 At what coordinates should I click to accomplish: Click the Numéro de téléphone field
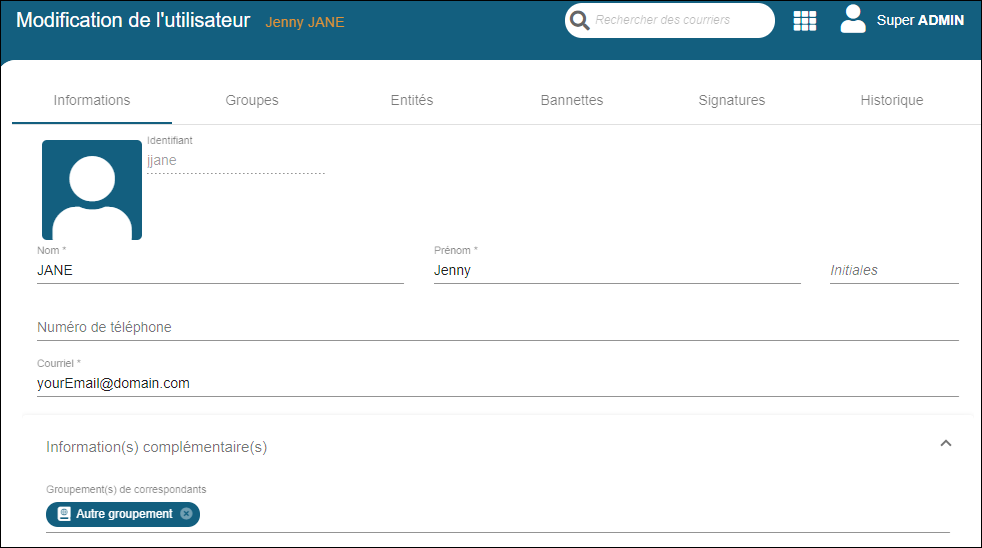click(x=497, y=327)
